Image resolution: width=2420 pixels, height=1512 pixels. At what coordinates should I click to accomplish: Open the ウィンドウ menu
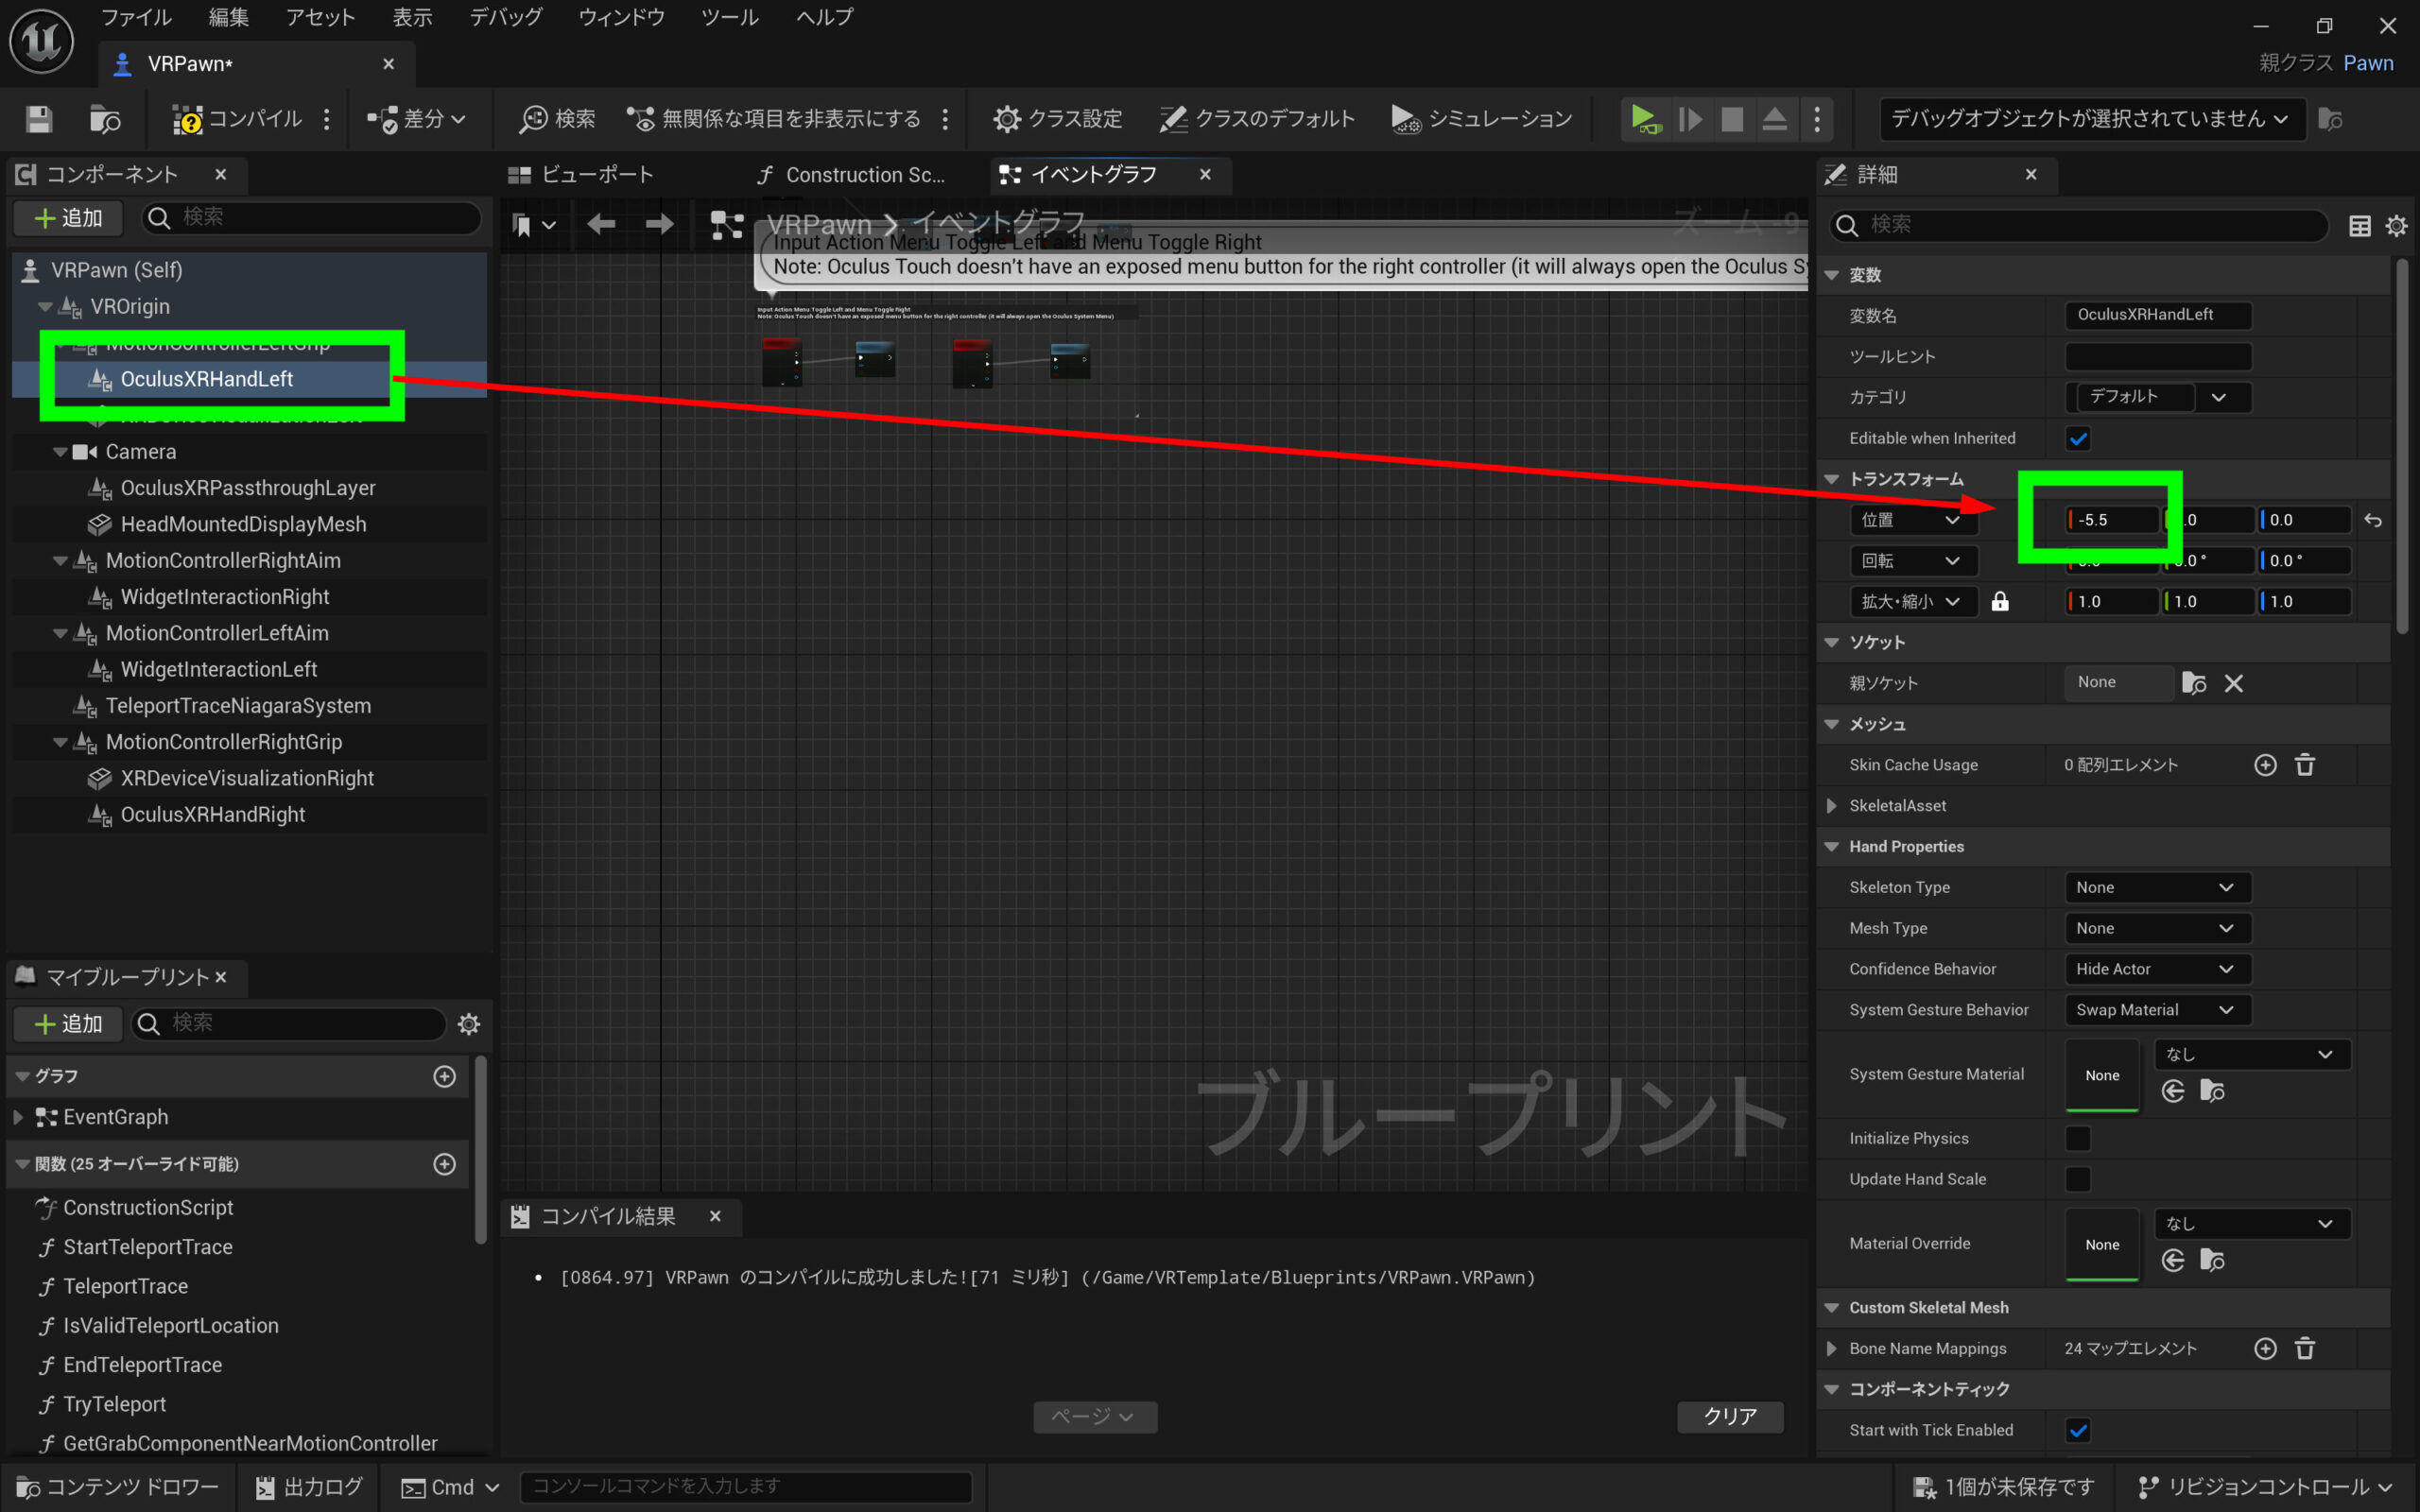(x=620, y=17)
